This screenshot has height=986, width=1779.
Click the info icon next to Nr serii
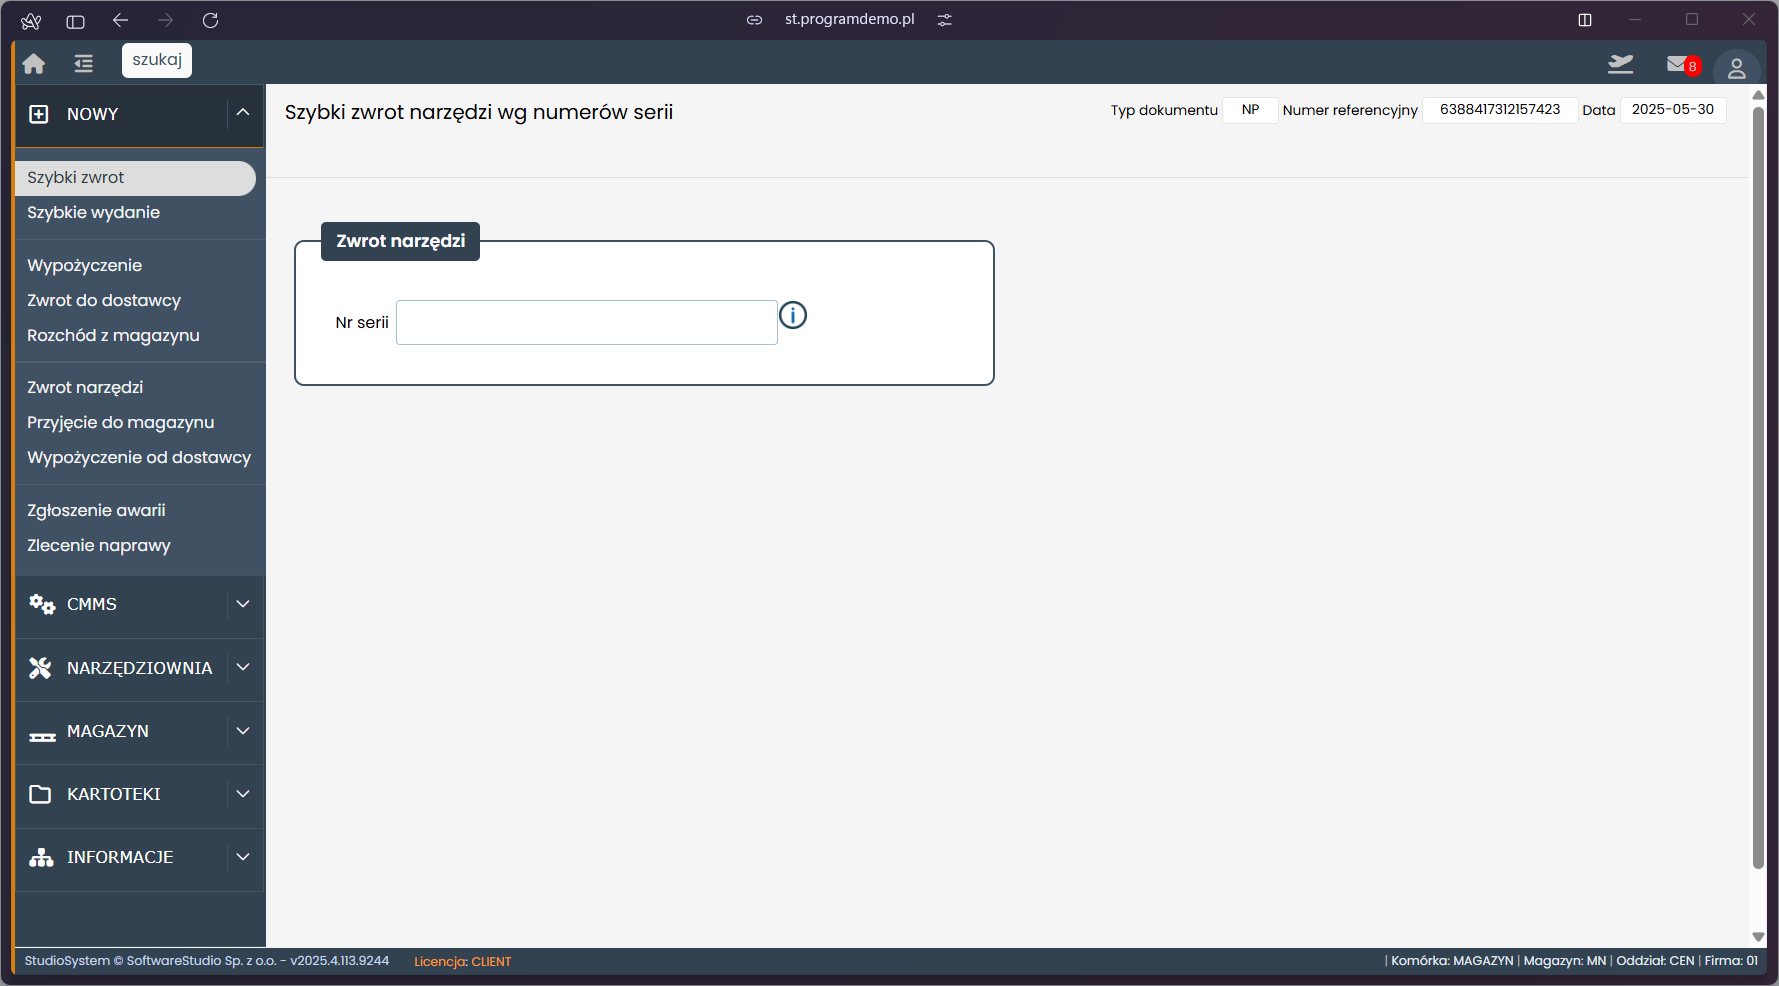pyautogui.click(x=793, y=316)
